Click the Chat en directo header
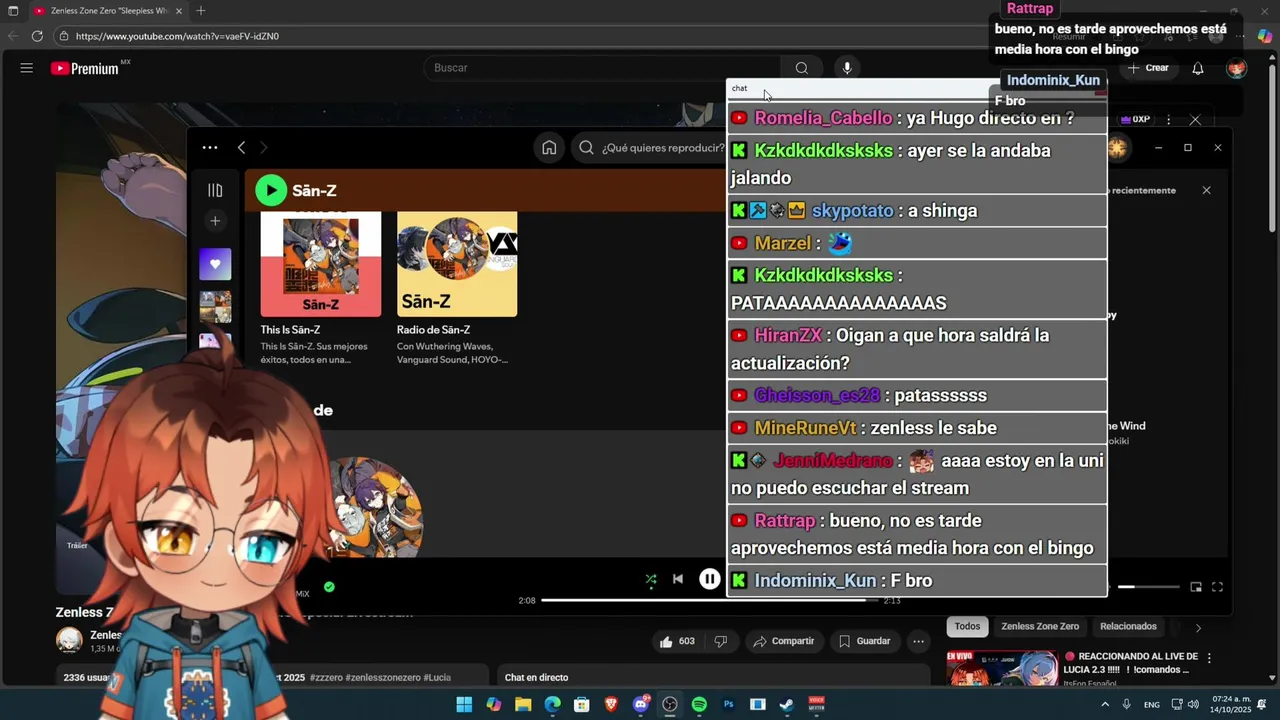 tap(536, 678)
